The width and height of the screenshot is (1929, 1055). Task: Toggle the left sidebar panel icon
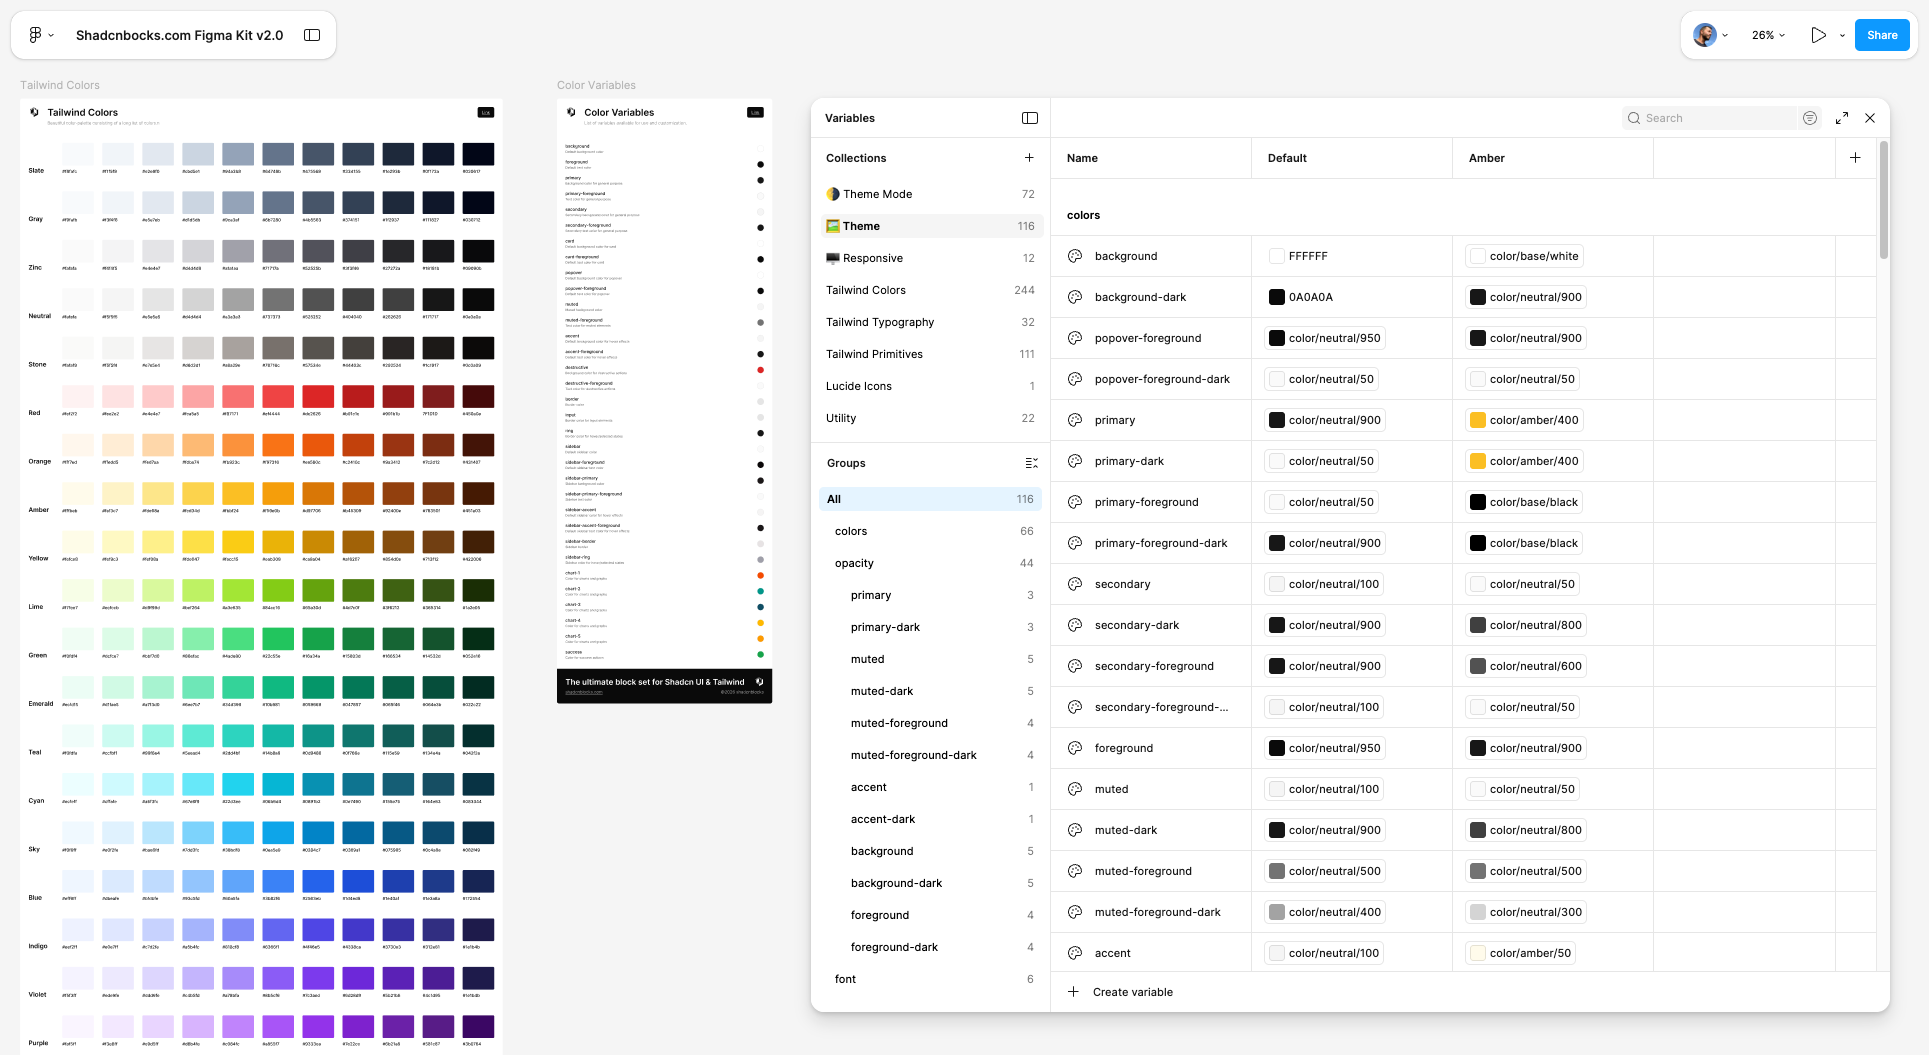[x=312, y=35]
